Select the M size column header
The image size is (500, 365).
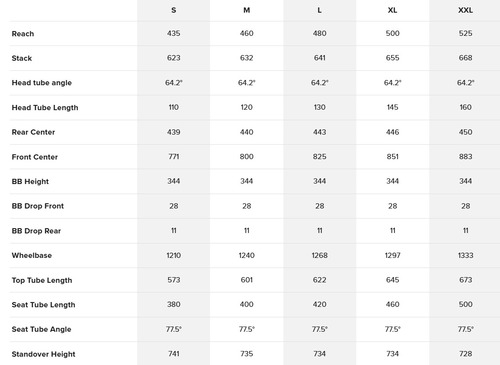247,10
